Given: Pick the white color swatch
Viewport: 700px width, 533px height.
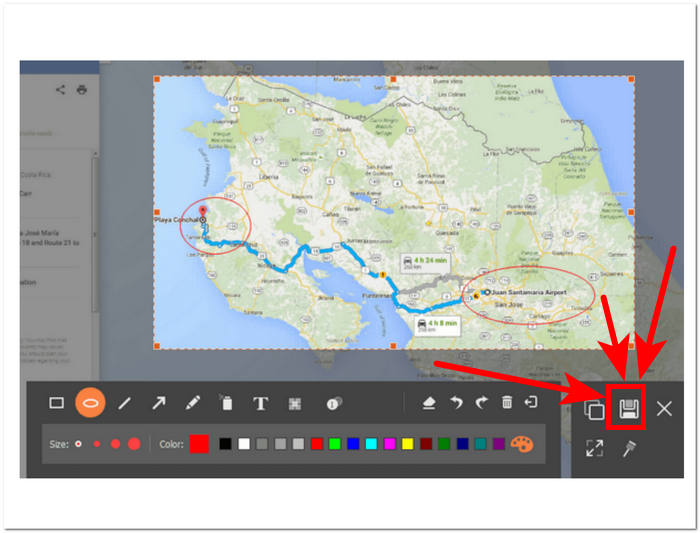Looking at the screenshot, I should [x=244, y=444].
